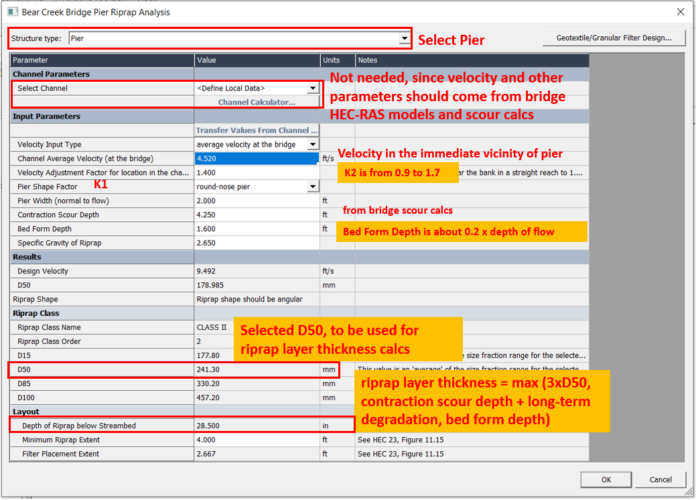696x500 pixels.
Task: Click the Riprap Class Name CLASS II cell
Action: (256, 327)
